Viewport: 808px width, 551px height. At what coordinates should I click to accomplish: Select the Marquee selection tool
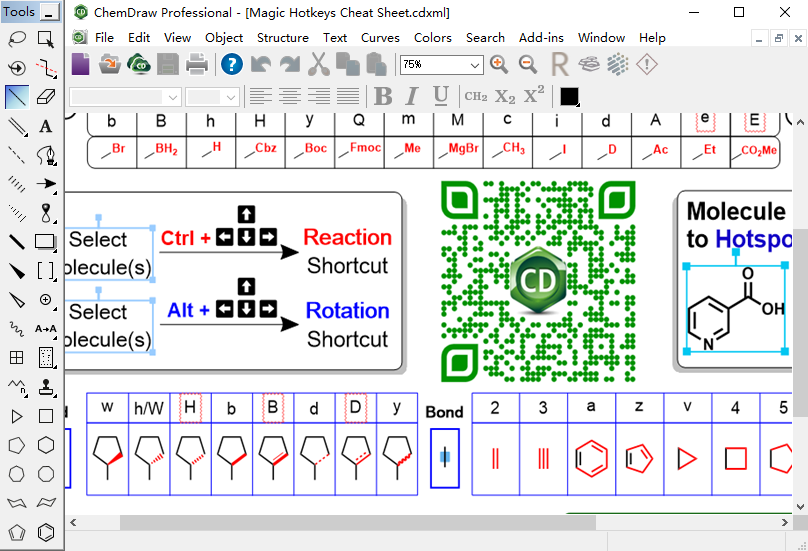point(46,39)
